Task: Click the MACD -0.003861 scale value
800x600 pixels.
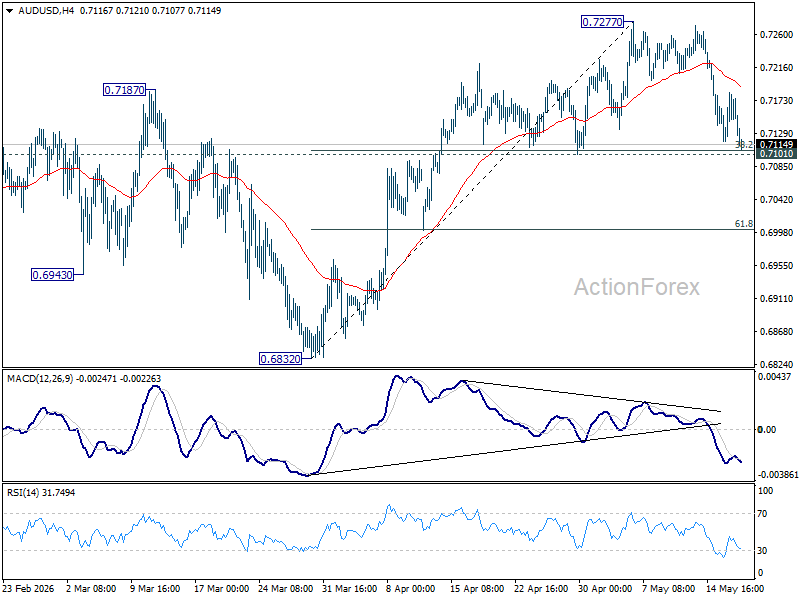Action: 778,474
